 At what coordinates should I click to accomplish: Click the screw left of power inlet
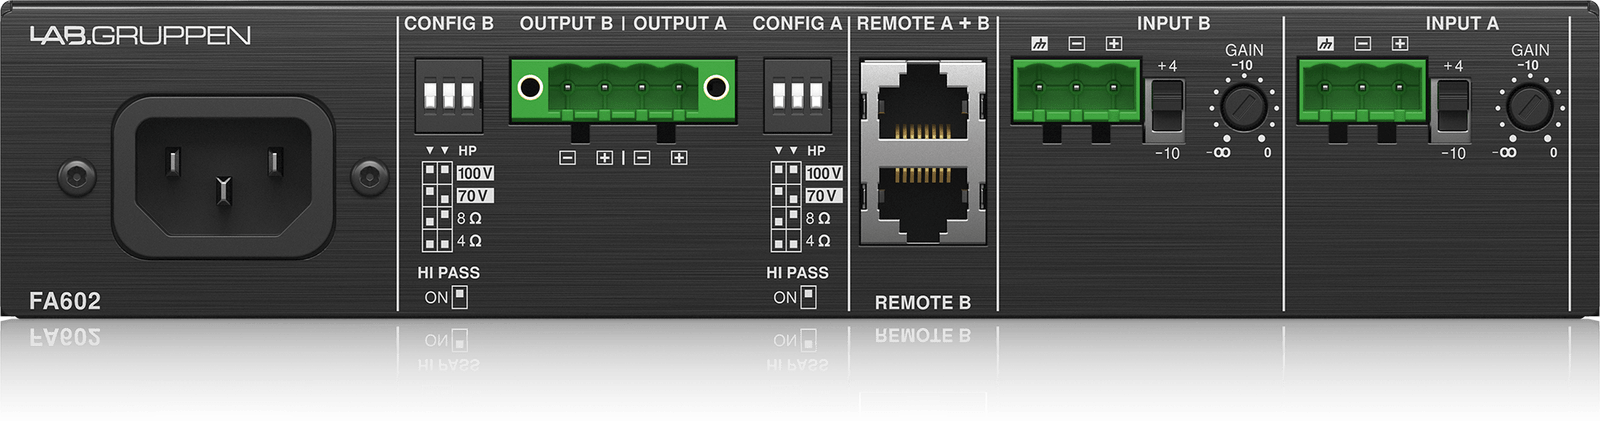pyautogui.click(x=76, y=177)
